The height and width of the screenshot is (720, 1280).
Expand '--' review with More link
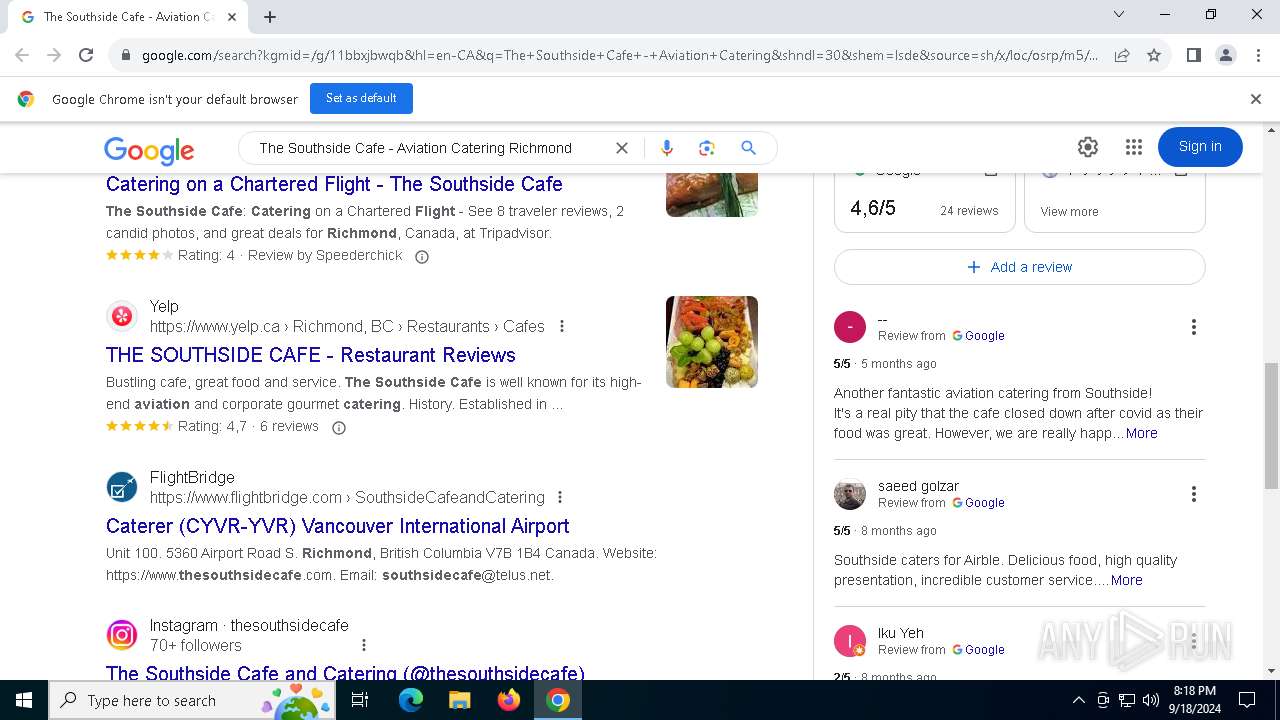point(1141,433)
